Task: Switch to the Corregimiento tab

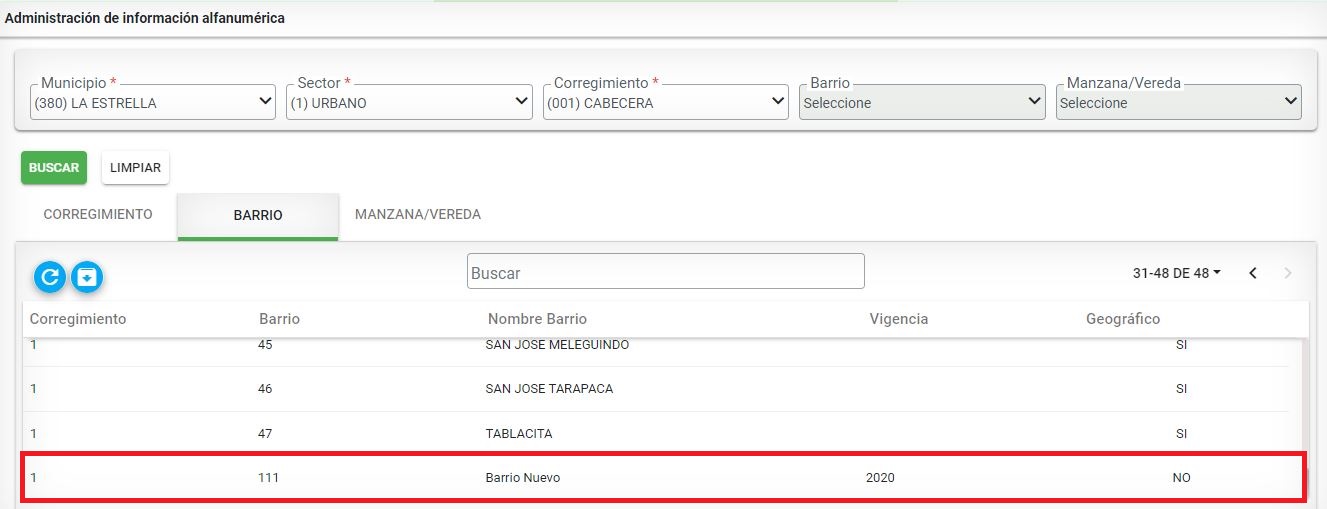Action: 98,215
